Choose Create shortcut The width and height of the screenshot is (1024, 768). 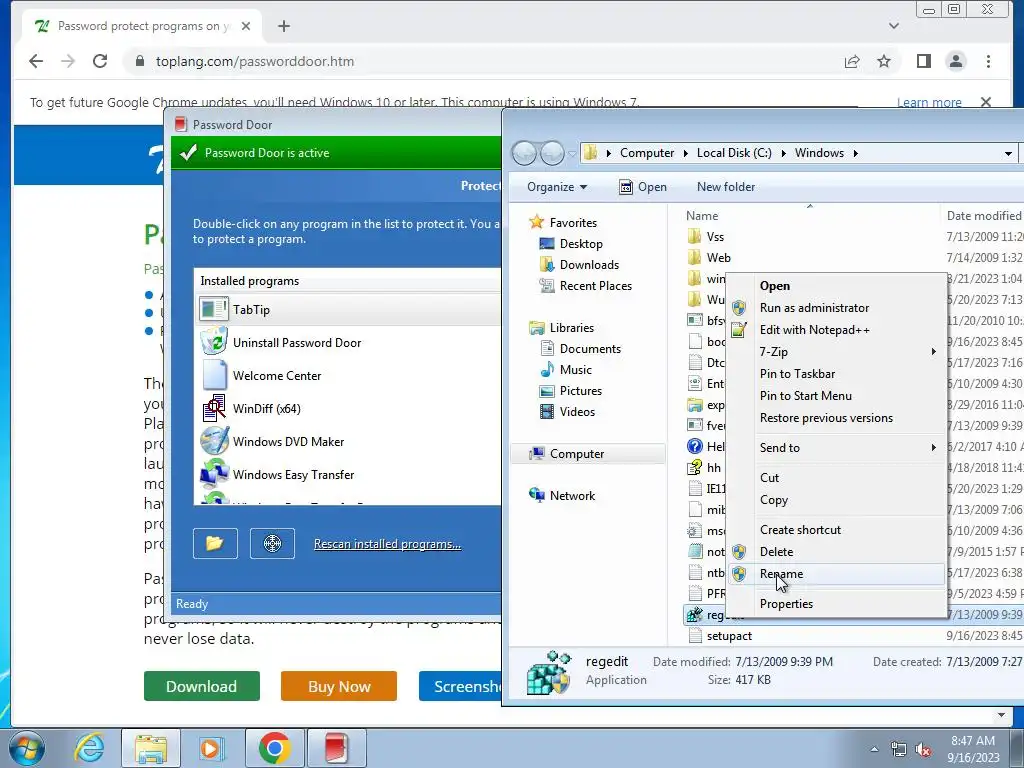[x=838, y=530]
